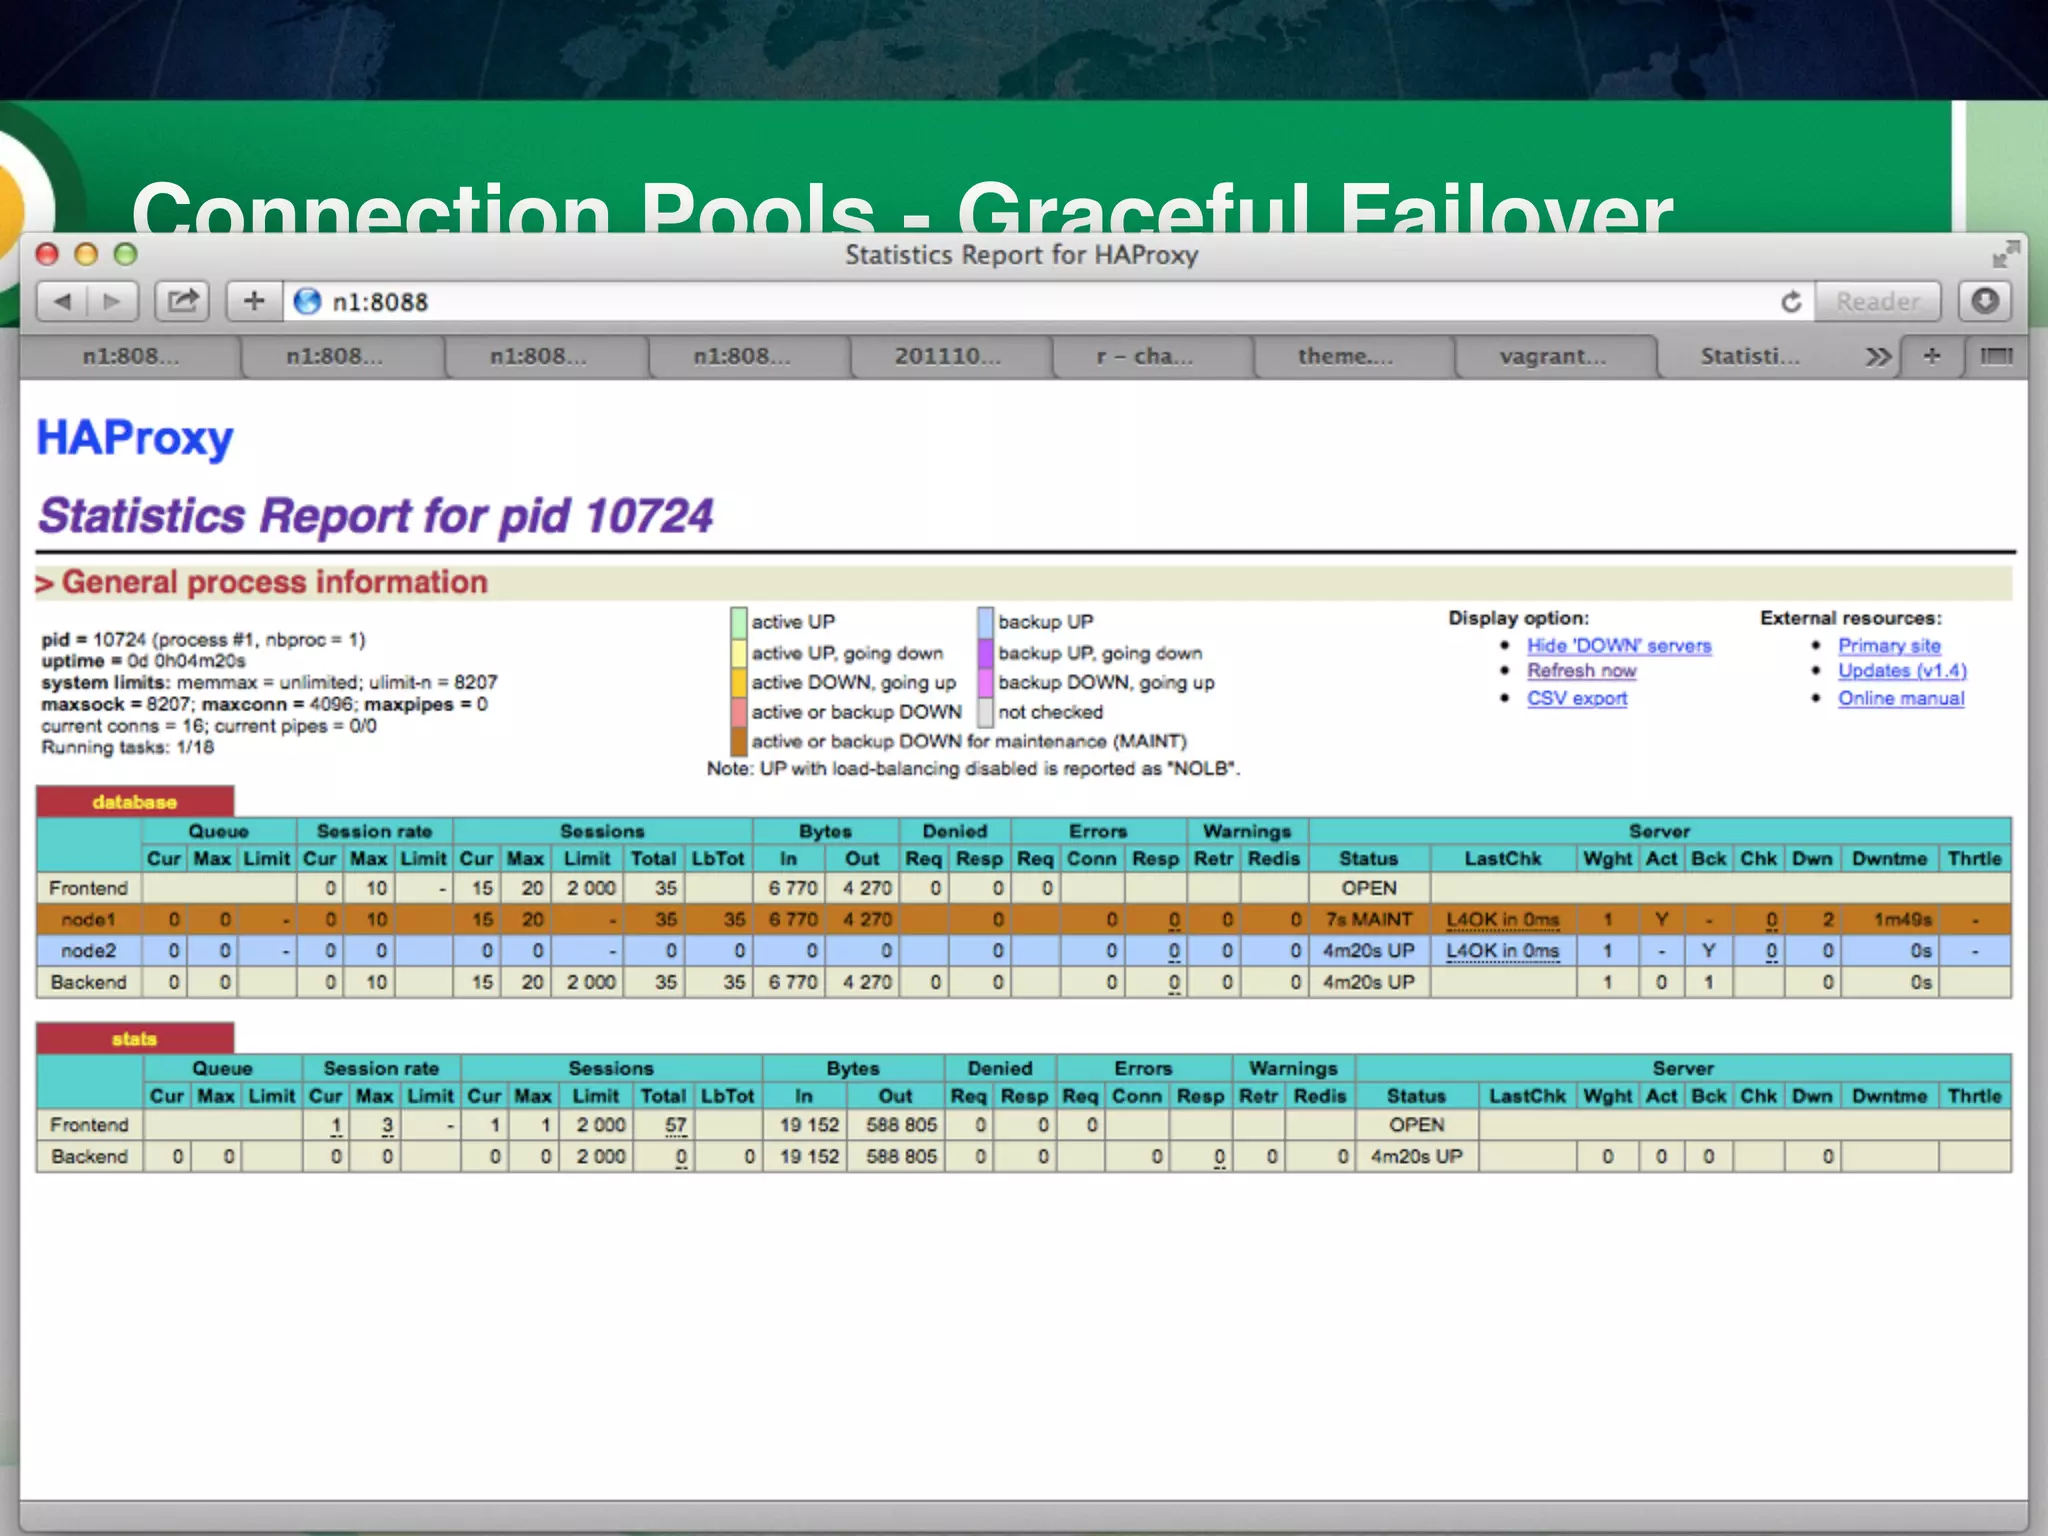Viewport: 2048px width, 1536px height.
Task: Click the globe site icon in address bar
Action: pyautogui.click(x=307, y=301)
